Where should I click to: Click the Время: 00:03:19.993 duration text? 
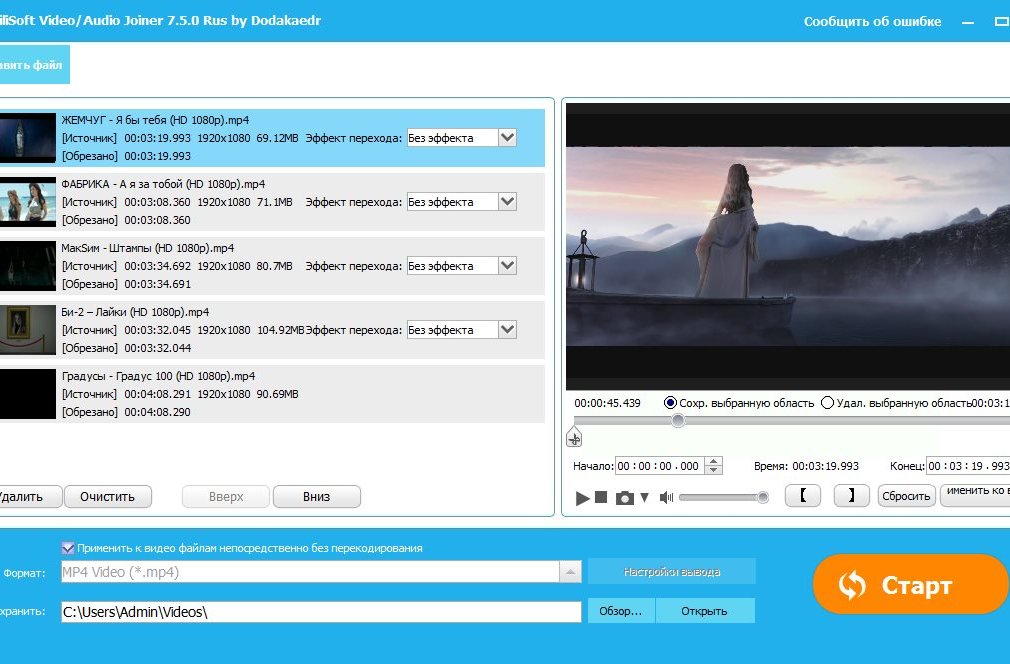pyautogui.click(x=806, y=466)
